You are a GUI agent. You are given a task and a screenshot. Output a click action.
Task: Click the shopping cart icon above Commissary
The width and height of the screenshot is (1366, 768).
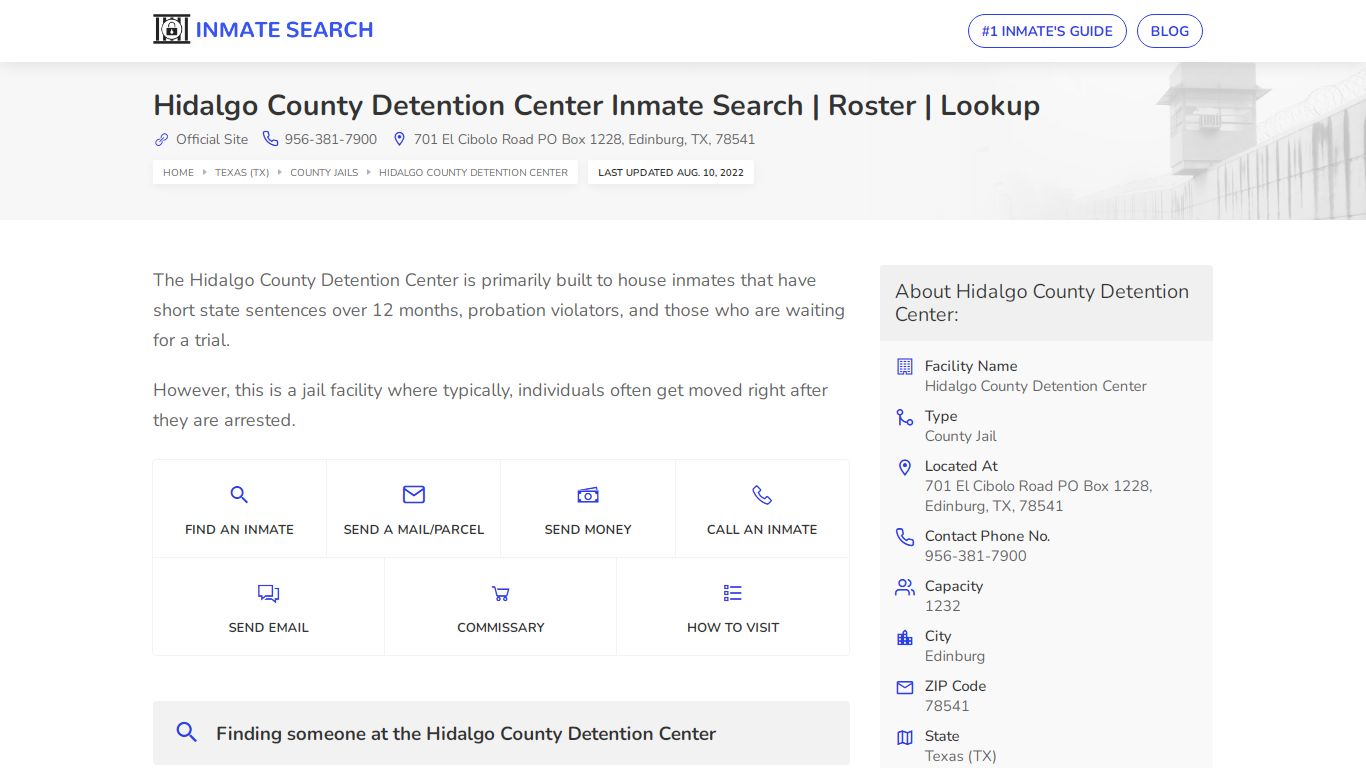pos(501,593)
